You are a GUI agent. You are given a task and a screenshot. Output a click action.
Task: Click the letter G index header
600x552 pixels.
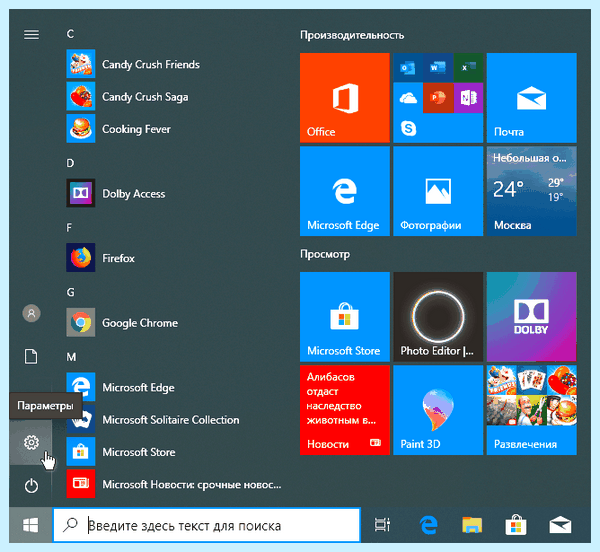[70, 293]
